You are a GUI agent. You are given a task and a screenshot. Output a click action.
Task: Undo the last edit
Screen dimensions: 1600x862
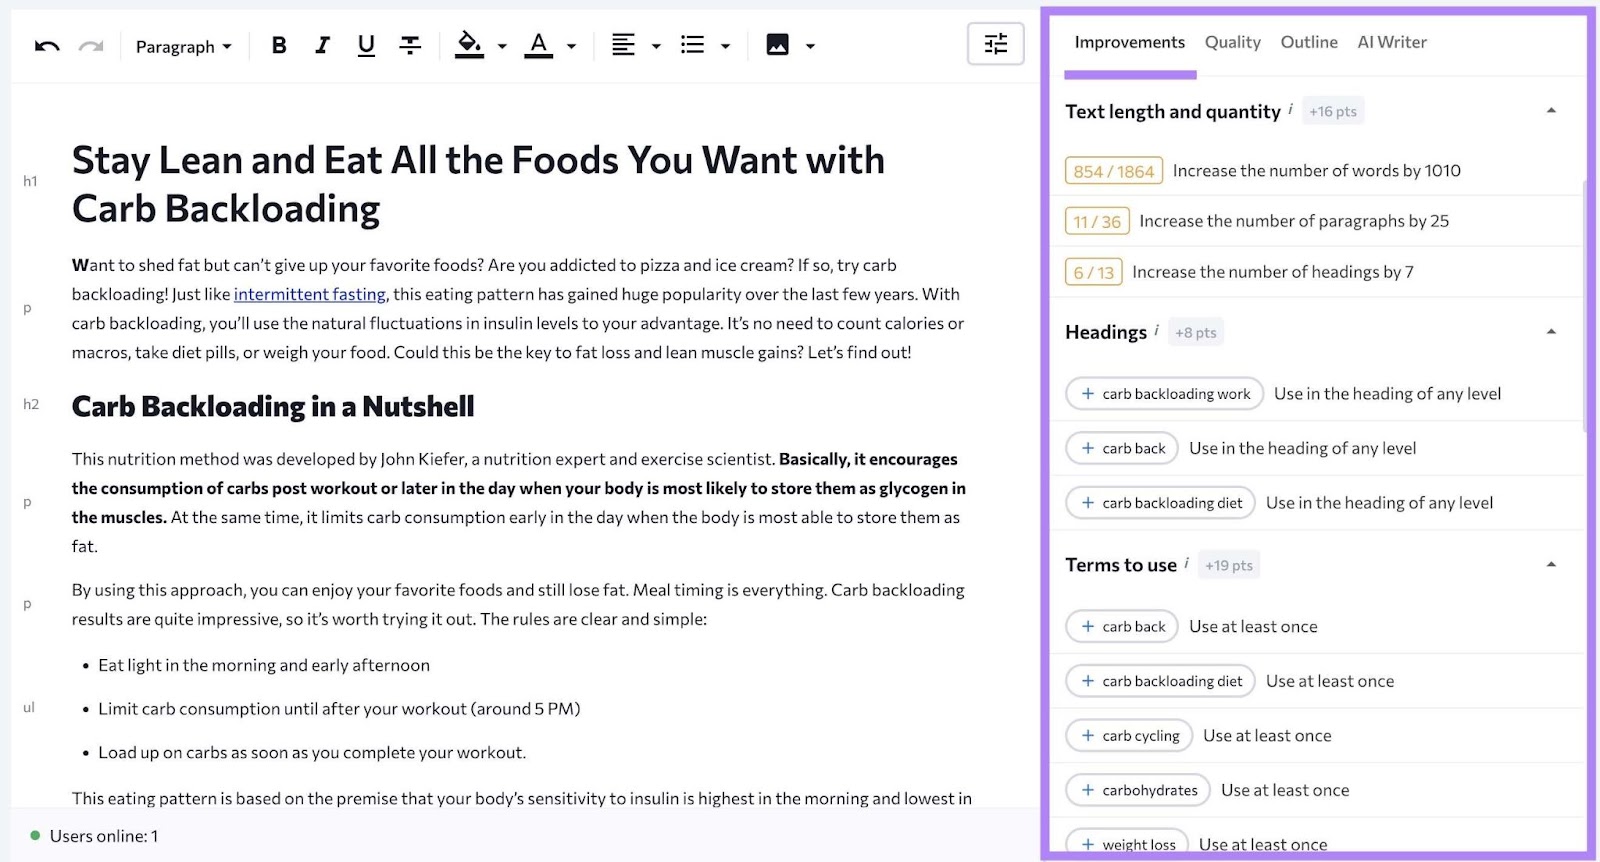[x=47, y=46]
